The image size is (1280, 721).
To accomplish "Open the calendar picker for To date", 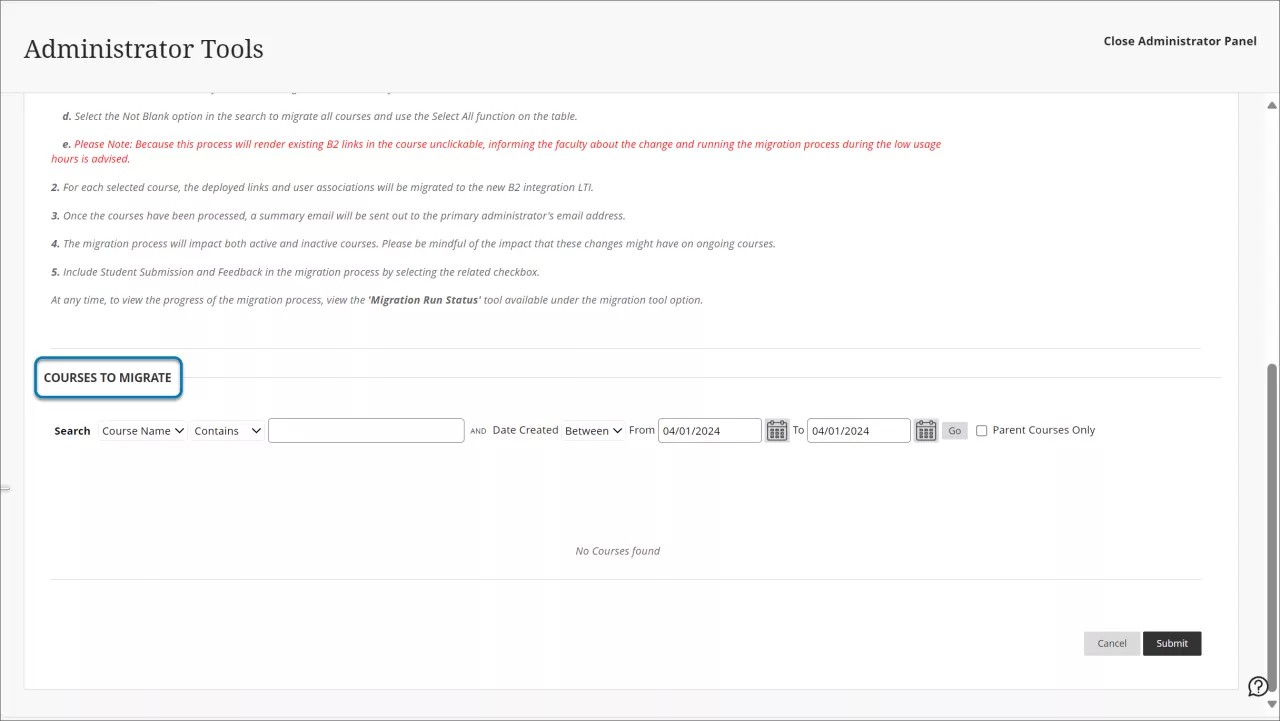I will click(x=925, y=430).
